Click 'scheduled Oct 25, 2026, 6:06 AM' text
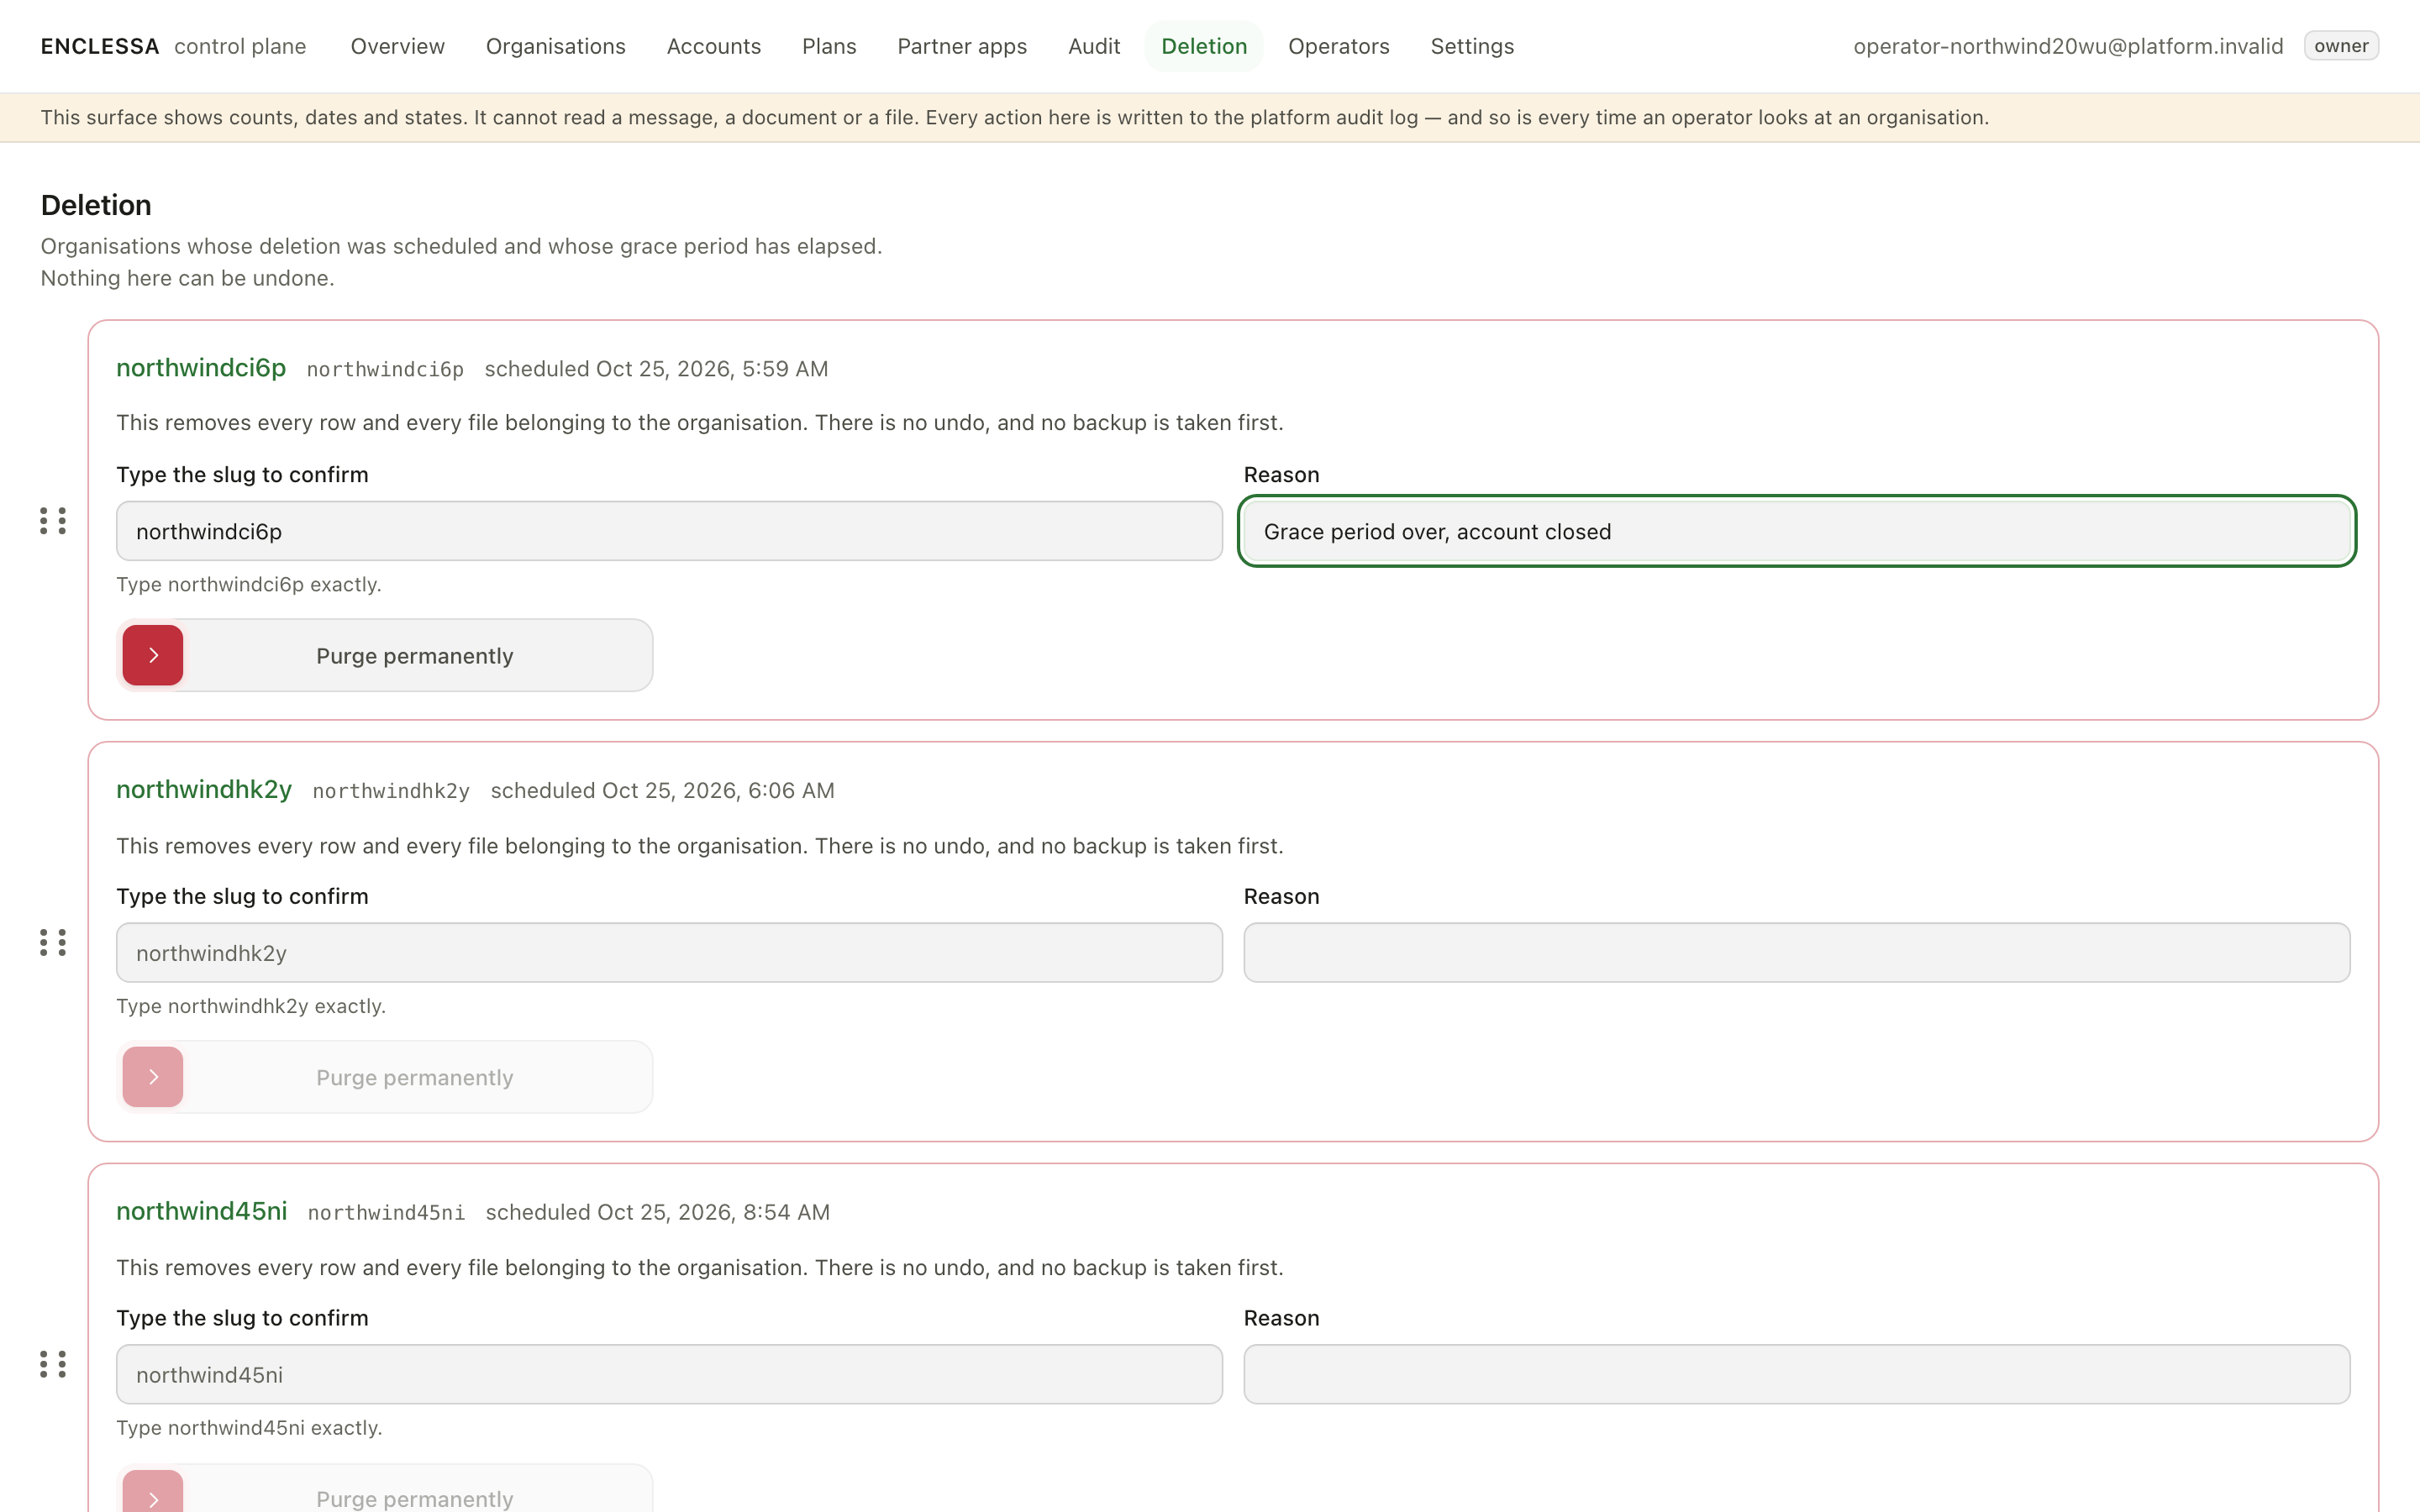The image size is (2420, 1512). tap(662, 791)
